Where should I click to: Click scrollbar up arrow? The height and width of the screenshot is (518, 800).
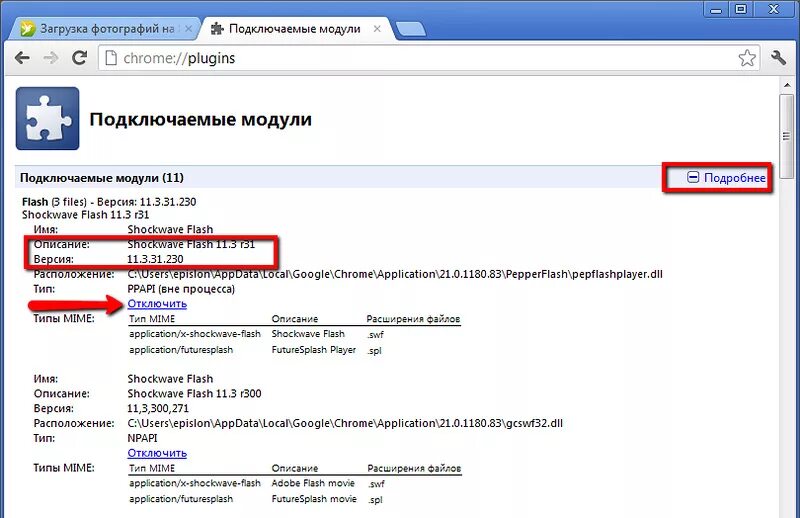787,85
